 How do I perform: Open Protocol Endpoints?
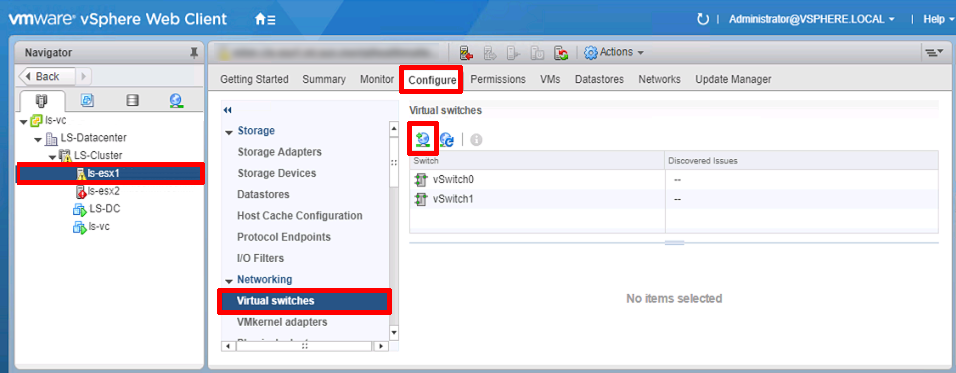click(284, 237)
